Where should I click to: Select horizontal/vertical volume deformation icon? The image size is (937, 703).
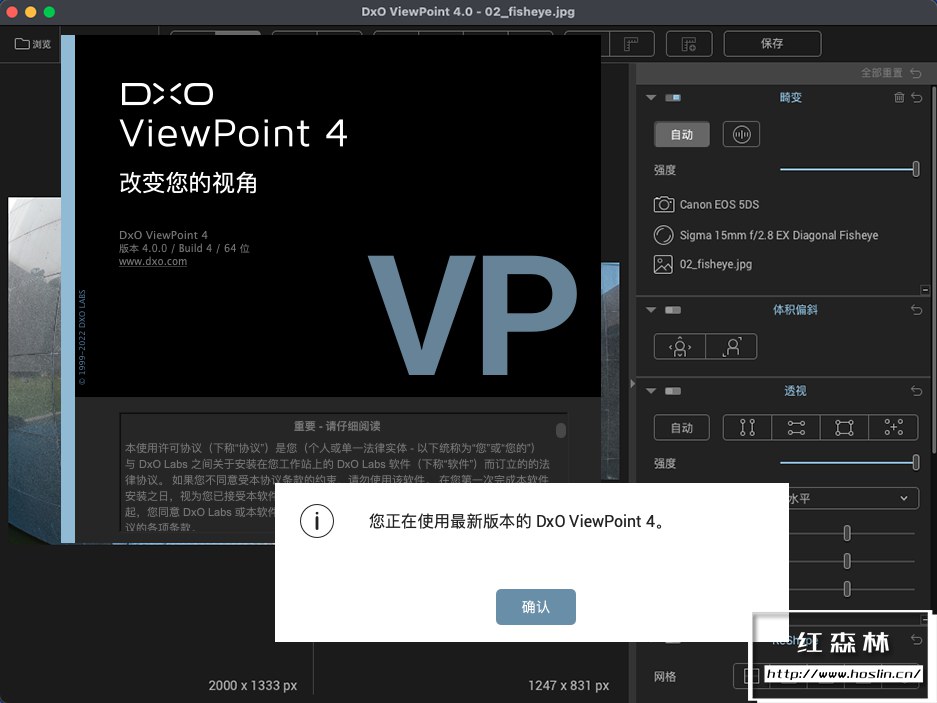680,347
